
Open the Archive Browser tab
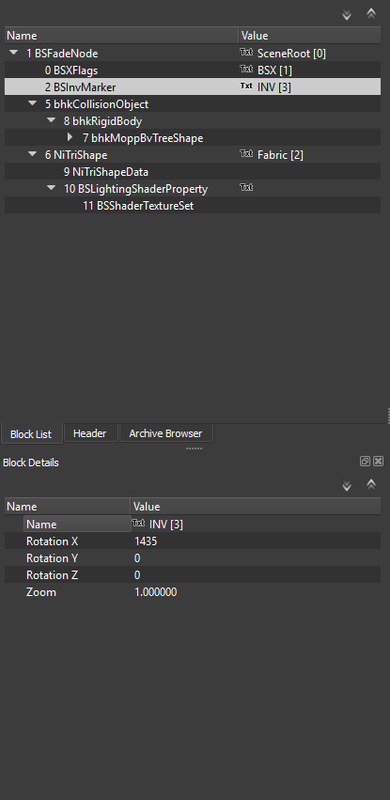click(165, 433)
